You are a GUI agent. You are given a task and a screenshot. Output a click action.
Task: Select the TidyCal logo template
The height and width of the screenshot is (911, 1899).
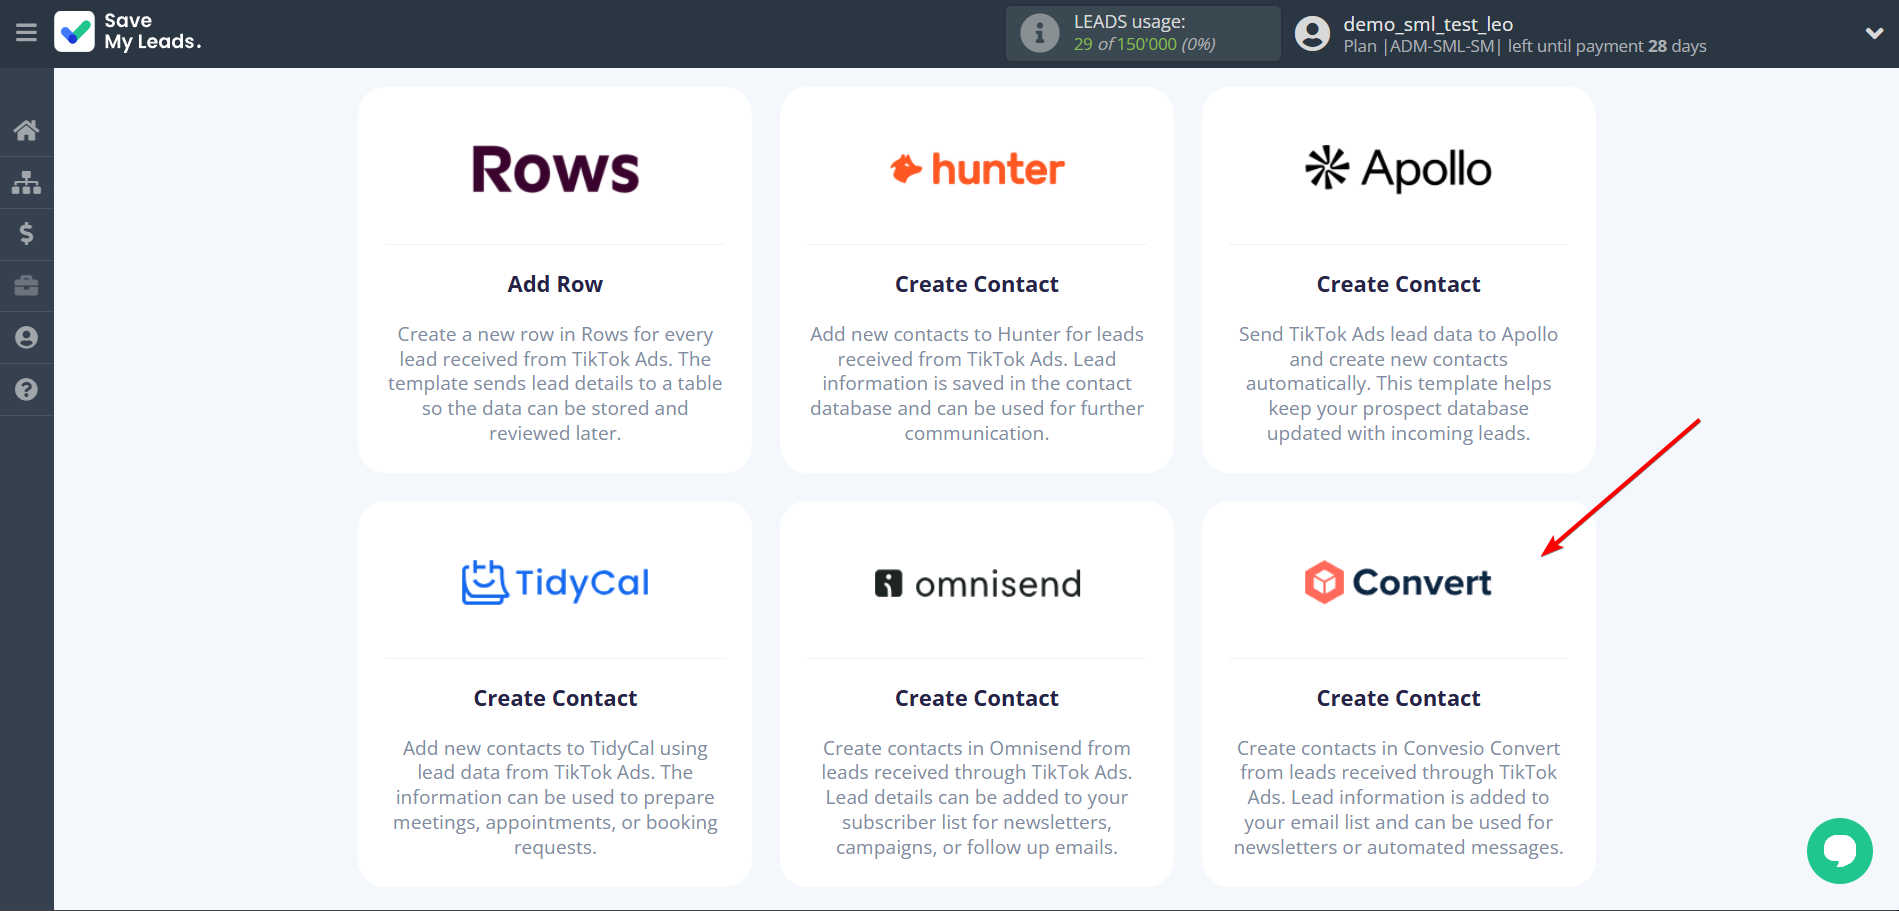coord(555,582)
